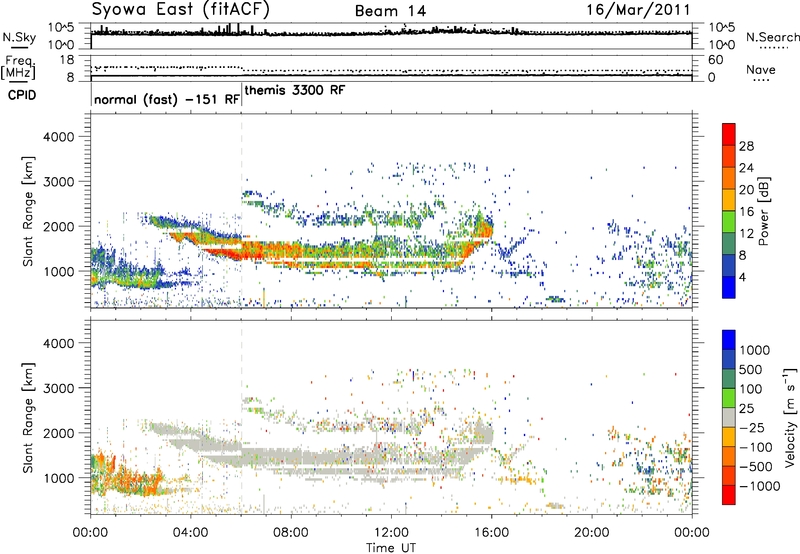This screenshot has height=554, width=800.
Task: Click the '12:00' time axis tick label
Action: (391, 533)
